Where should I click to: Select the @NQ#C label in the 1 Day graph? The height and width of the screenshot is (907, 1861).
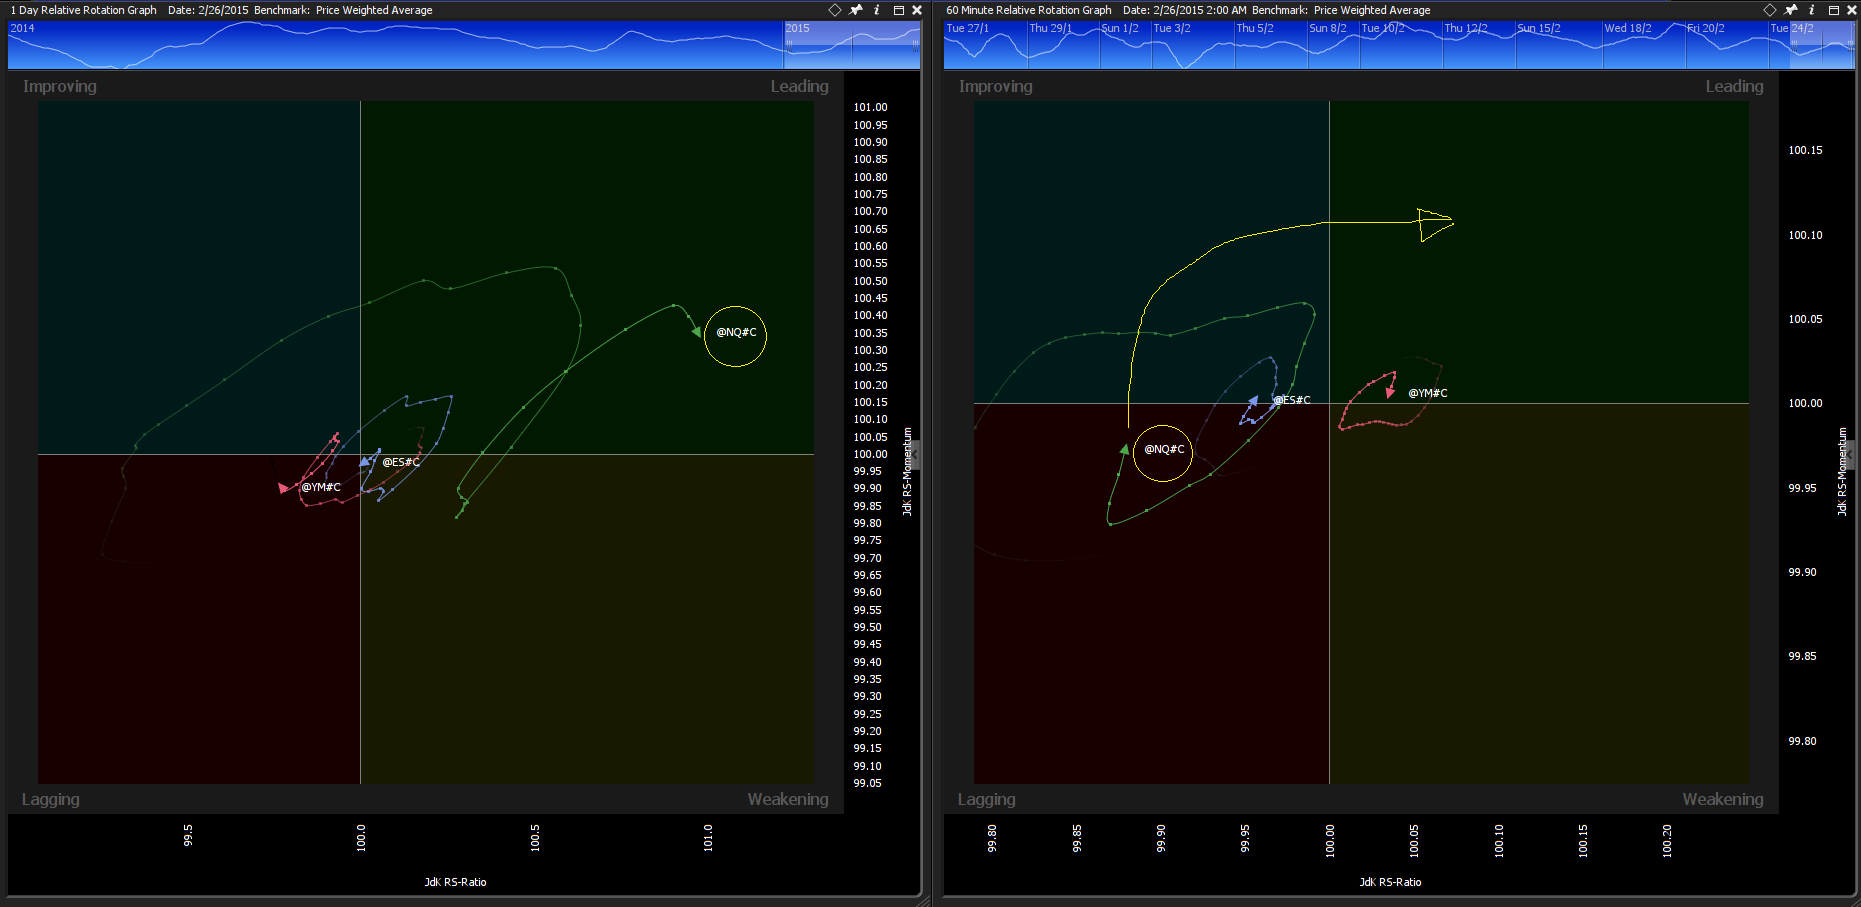click(736, 333)
